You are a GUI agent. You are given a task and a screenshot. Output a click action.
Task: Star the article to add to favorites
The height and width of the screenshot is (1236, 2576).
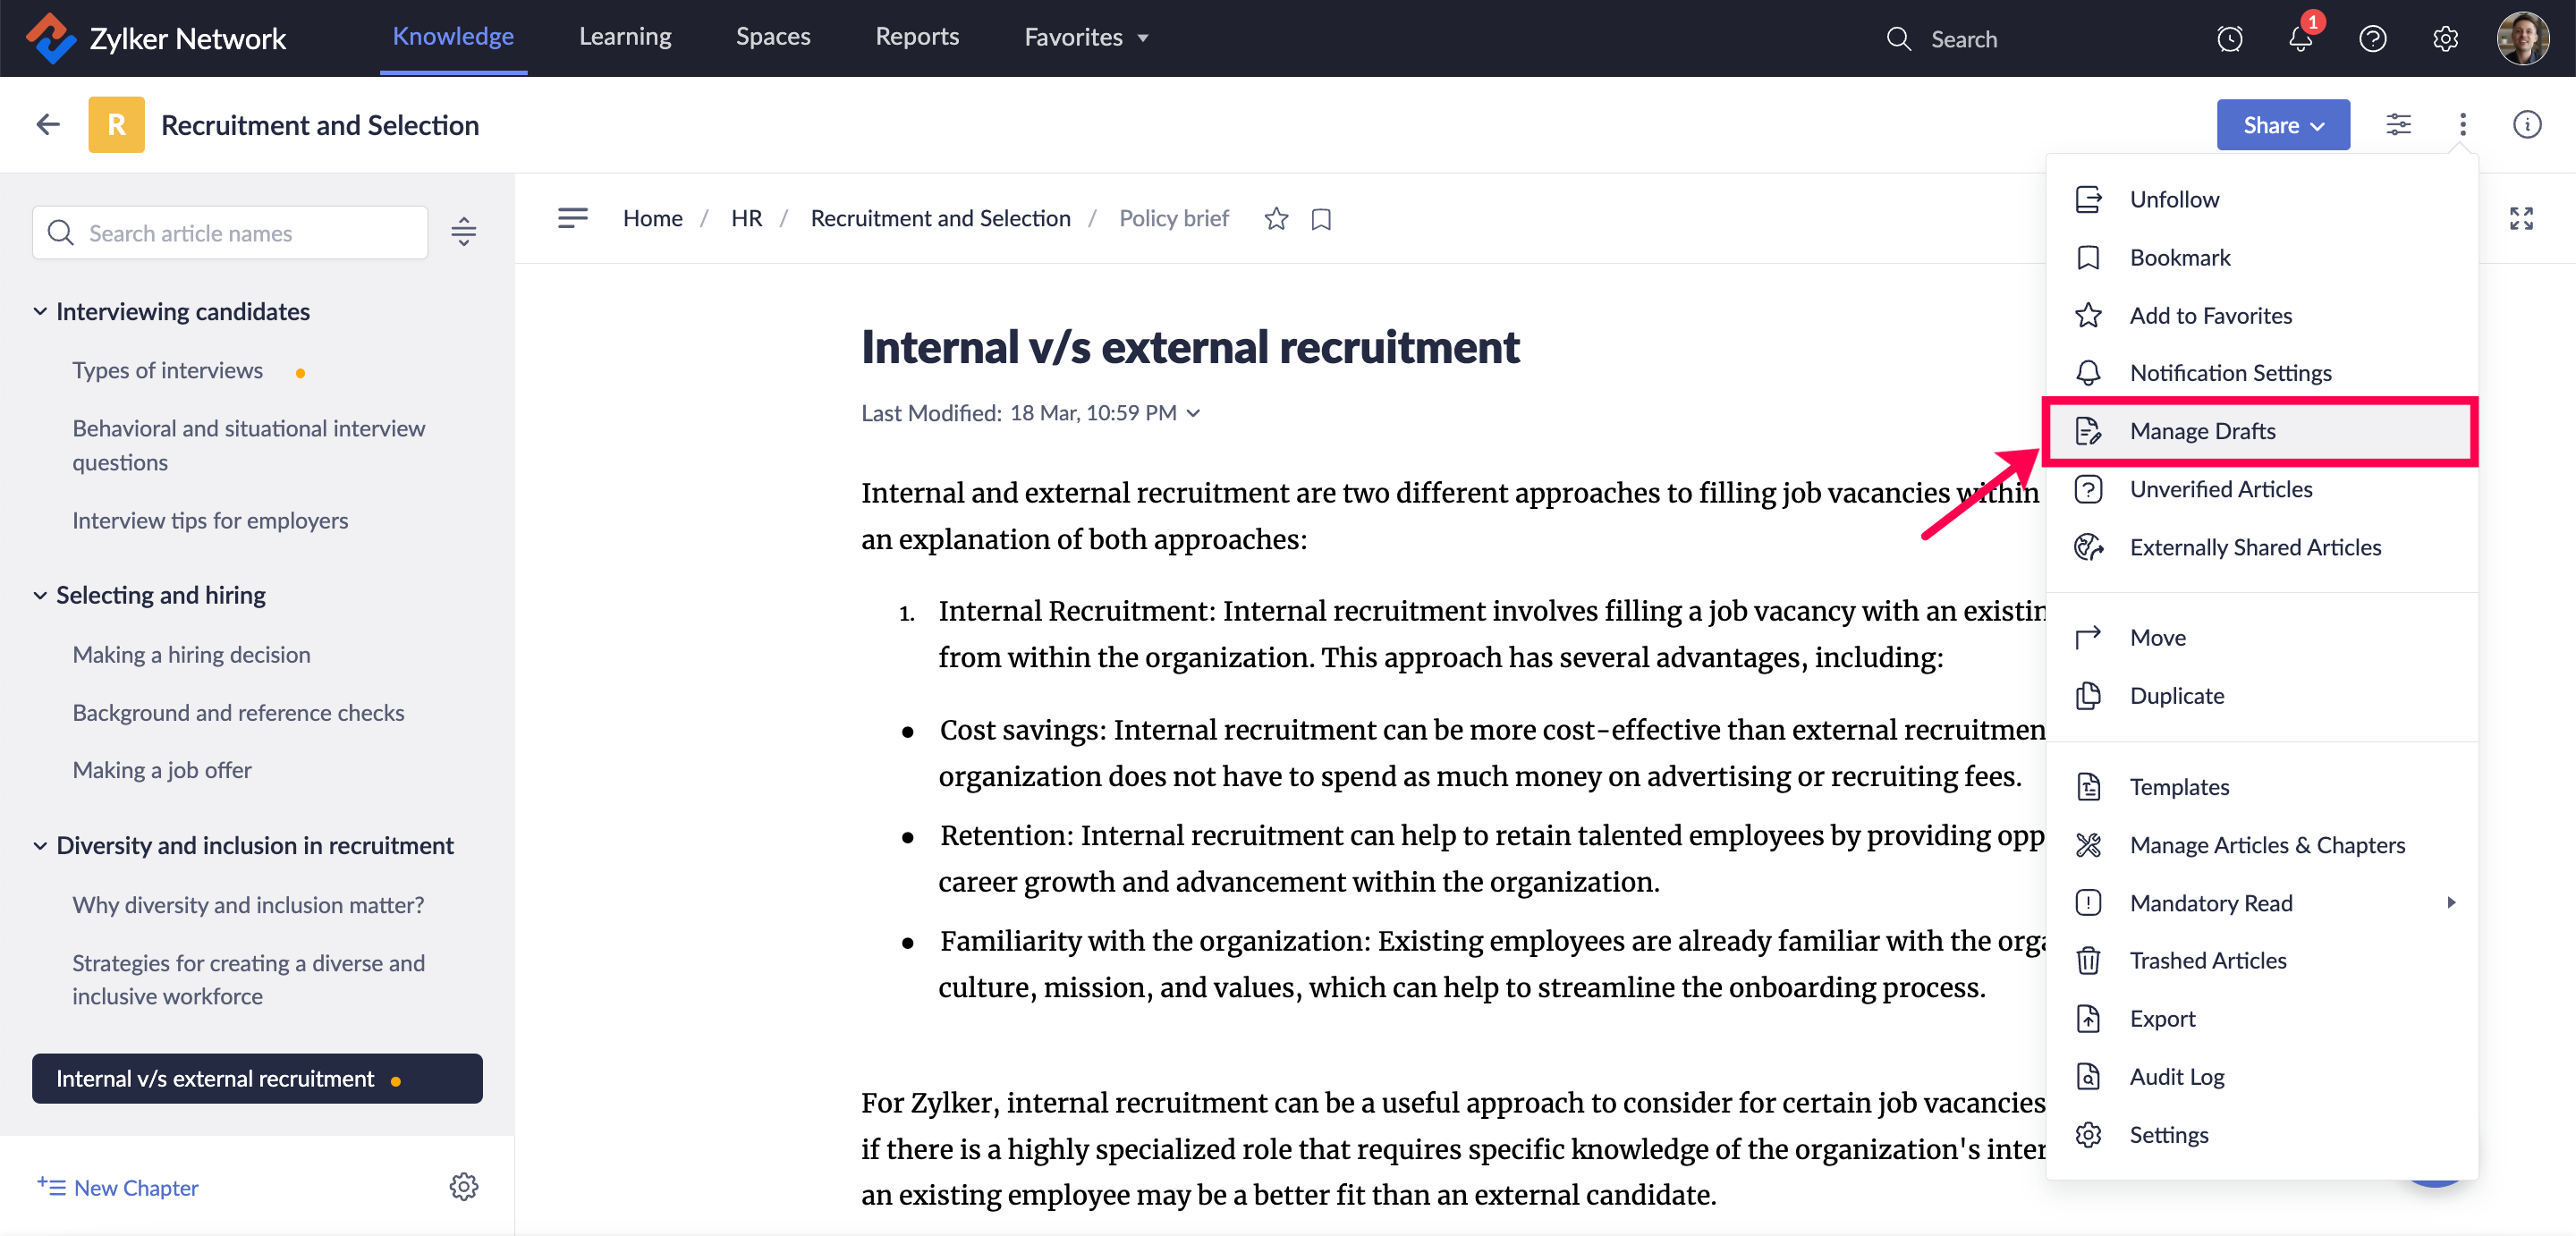point(1275,219)
